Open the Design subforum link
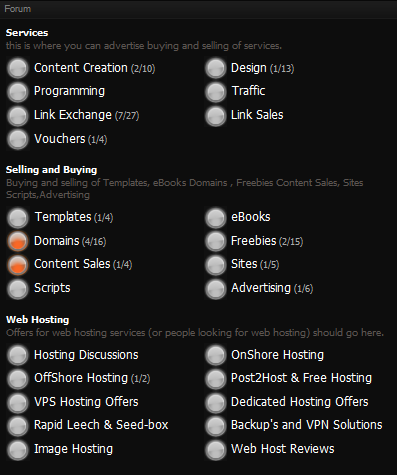Viewport: 397px width, 475px height. coord(249,68)
